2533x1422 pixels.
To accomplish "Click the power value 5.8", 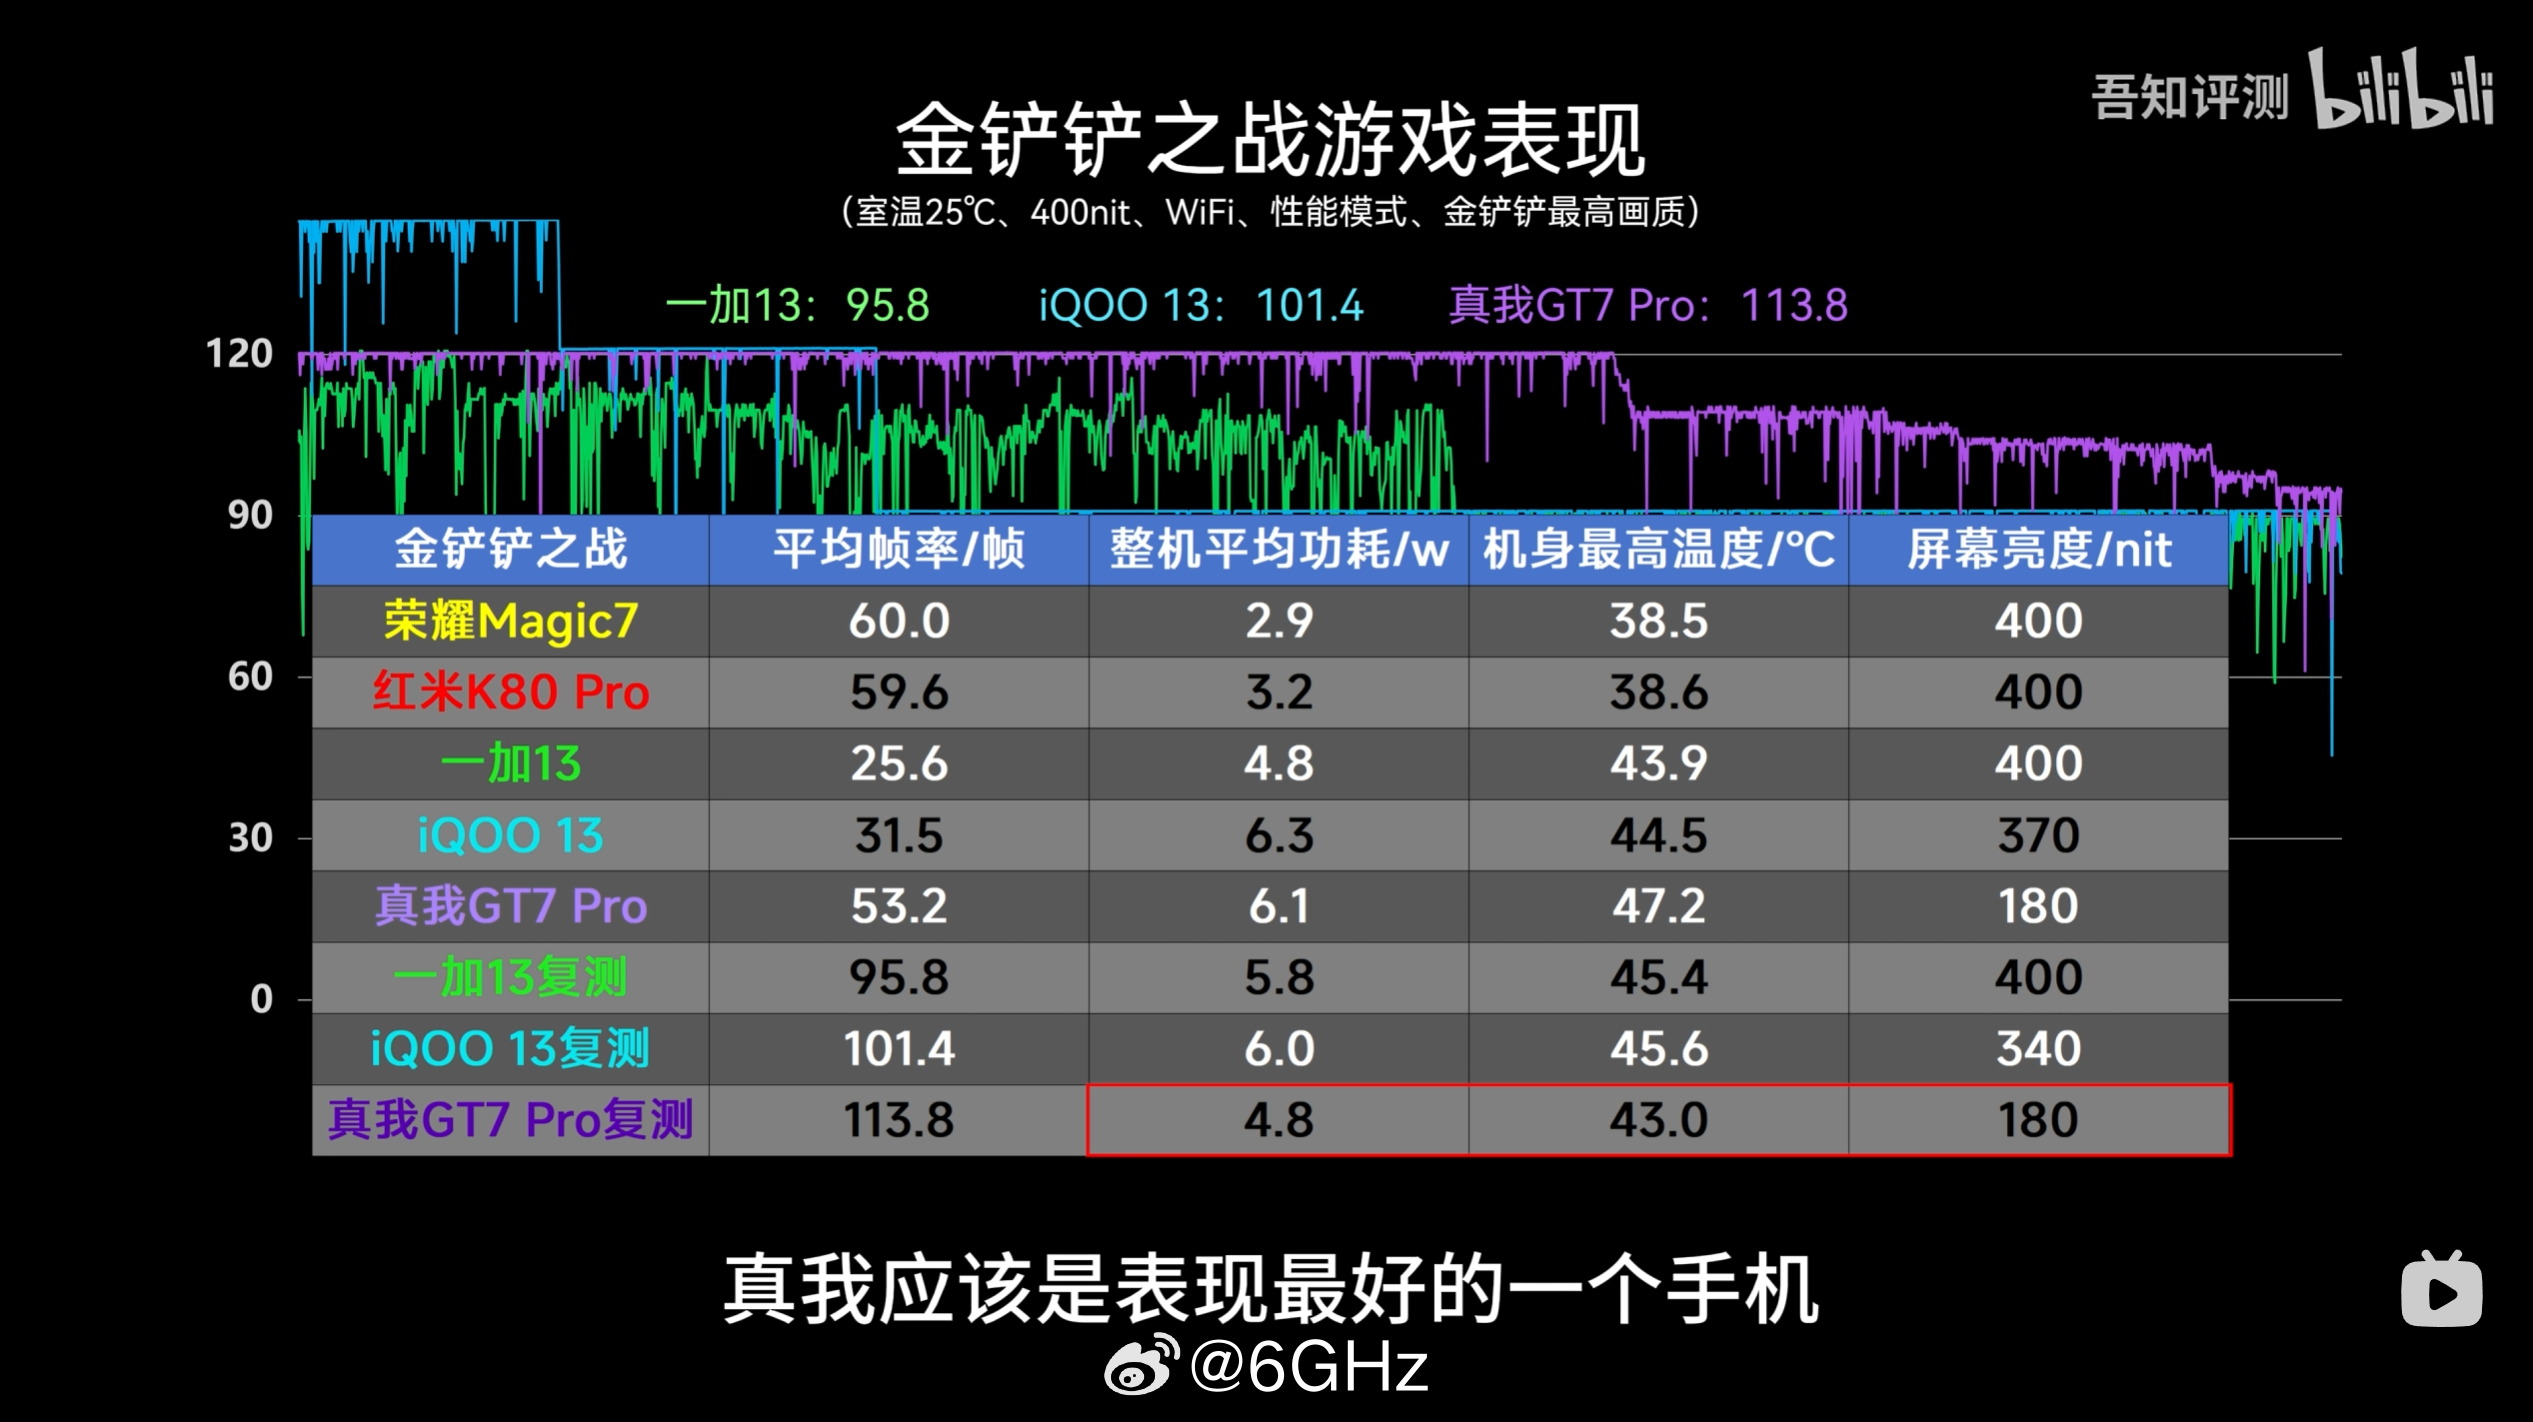I will click(x=1279, y=977).
